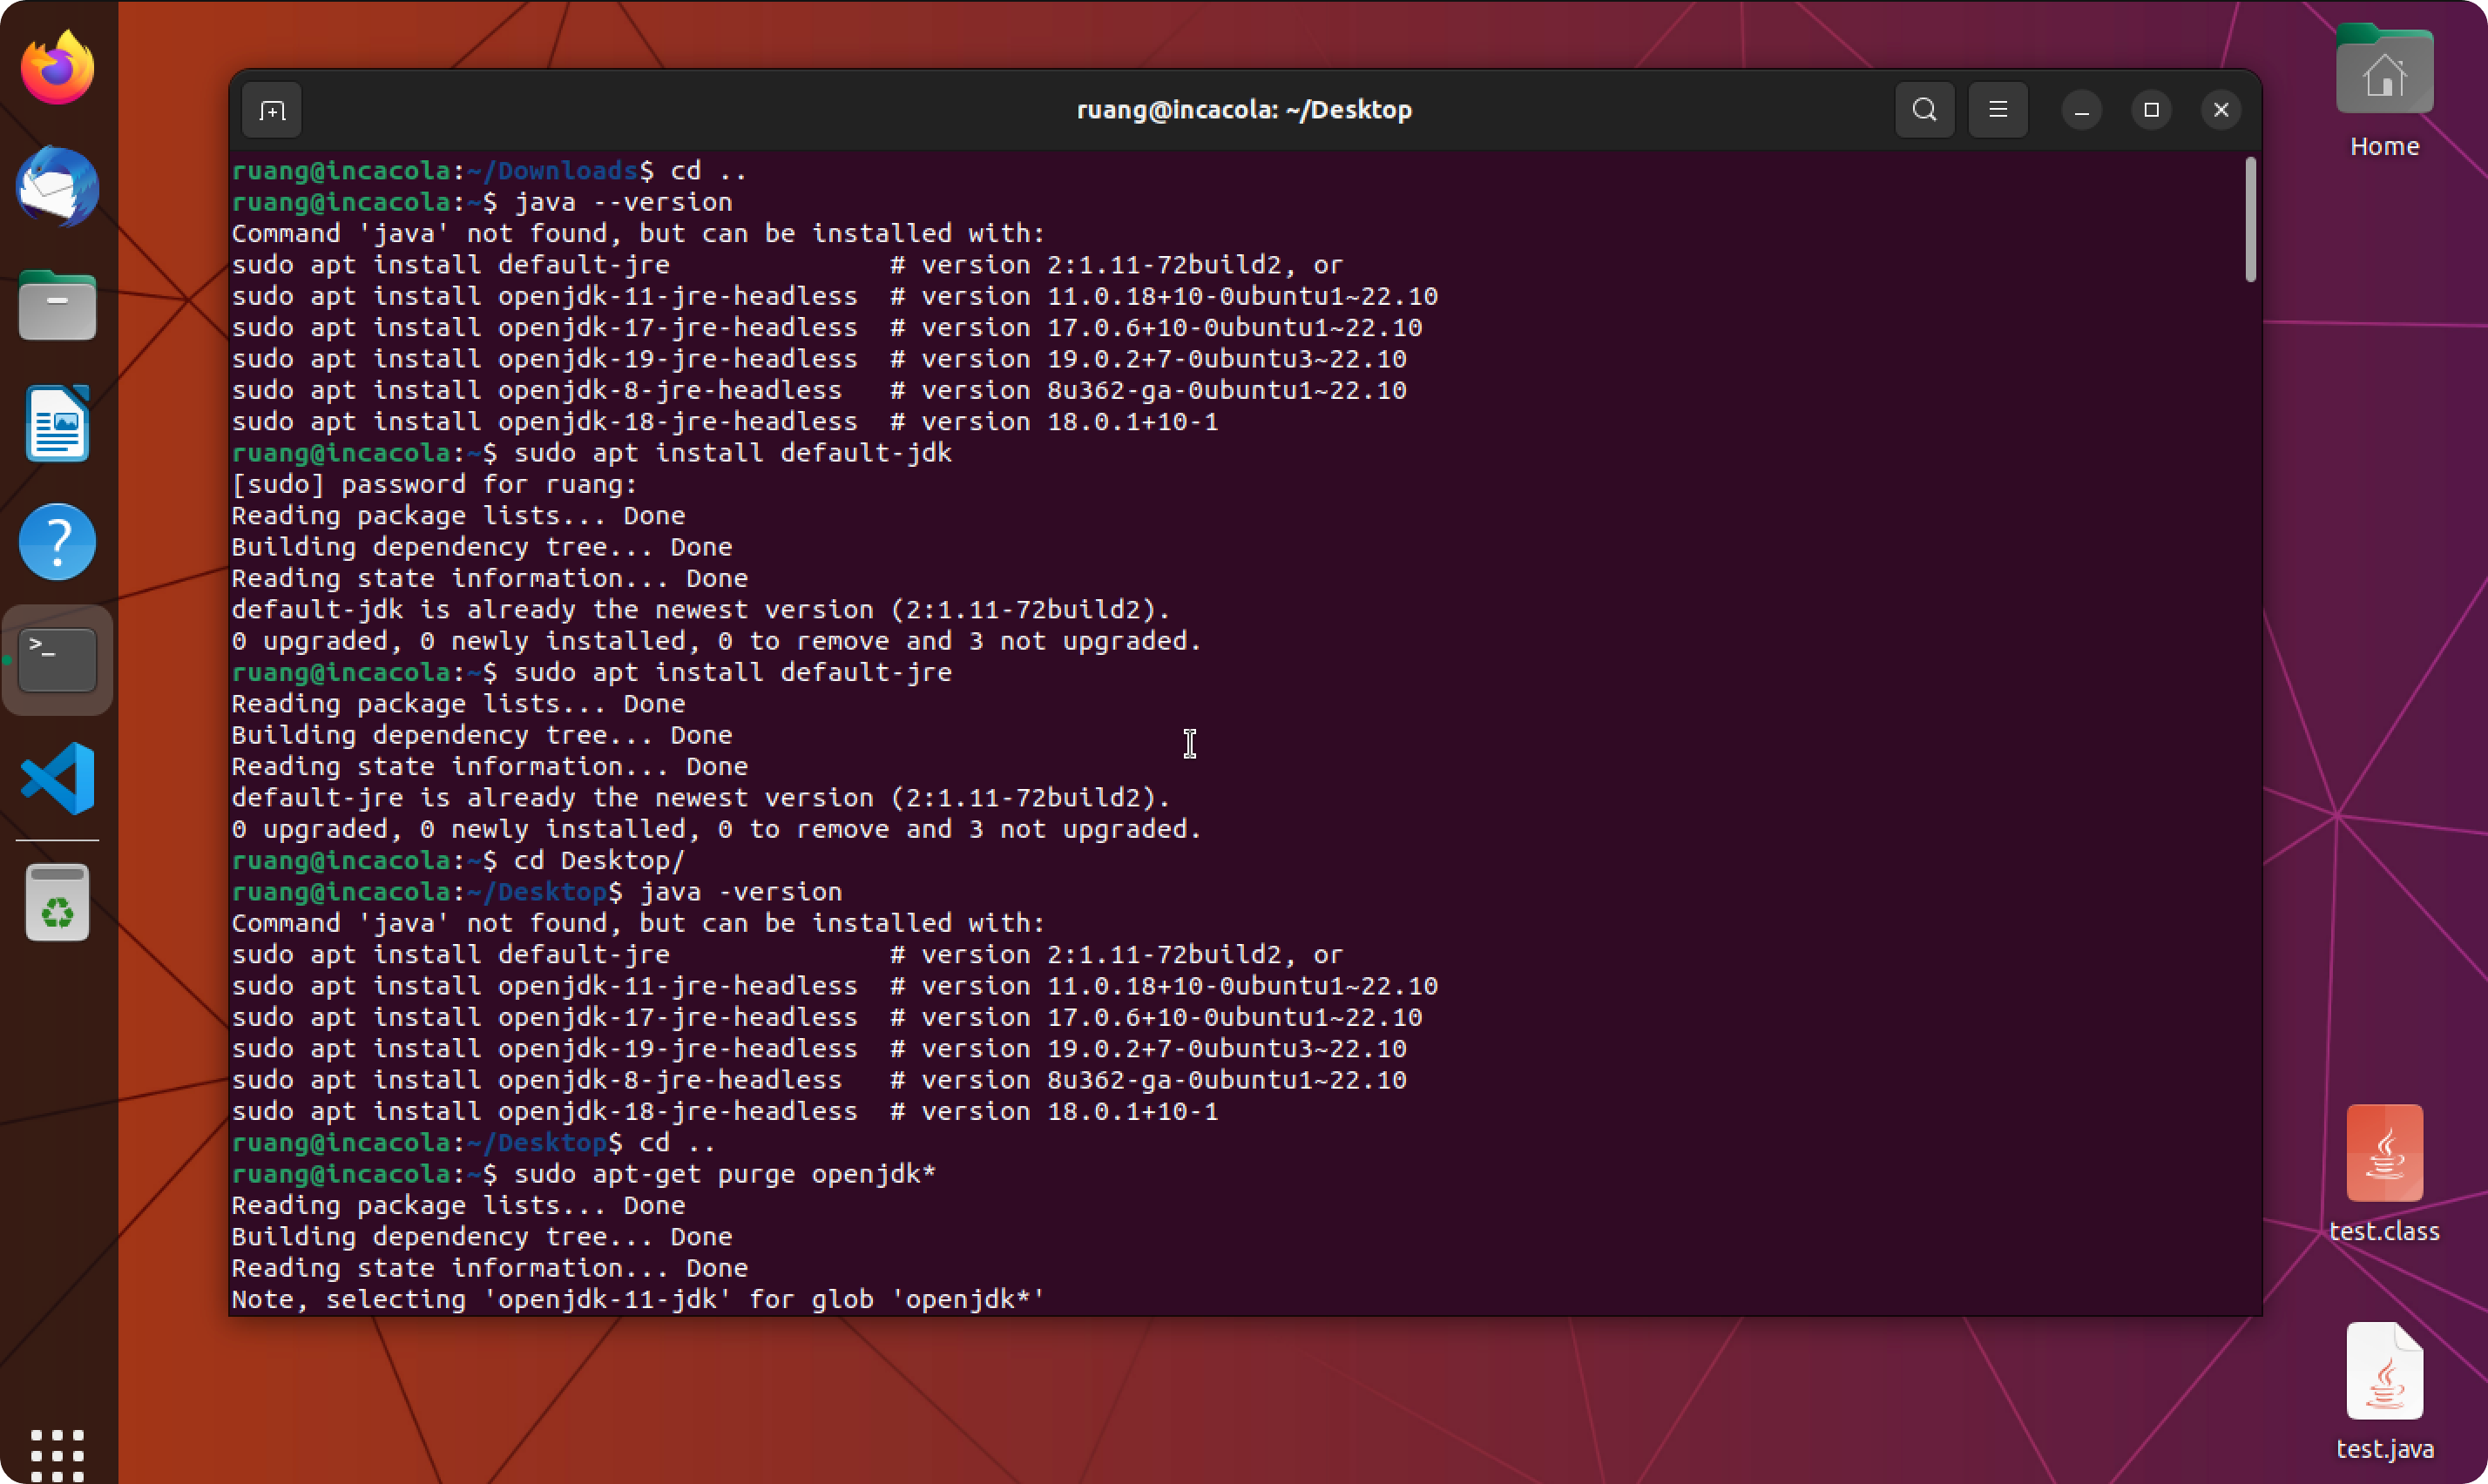Image resolution: width=2488 pixels, height=1484 pixels.
Task: Click the 'Note, selecting openjdk-11-jdk' line
Action: click(638, 1300)
